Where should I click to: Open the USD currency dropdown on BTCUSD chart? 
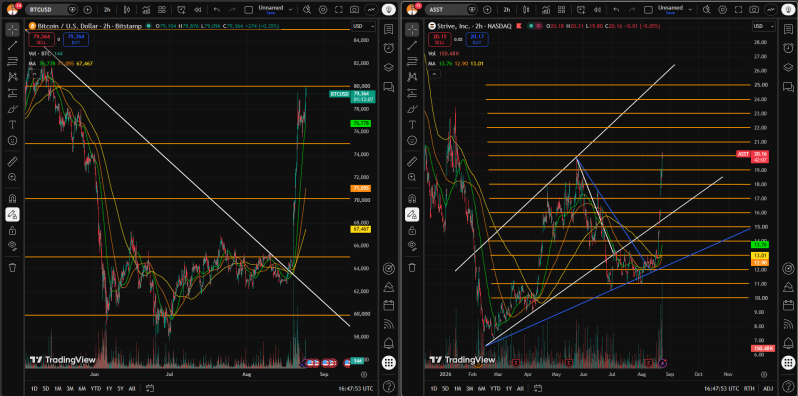click(x=363, y=26)
